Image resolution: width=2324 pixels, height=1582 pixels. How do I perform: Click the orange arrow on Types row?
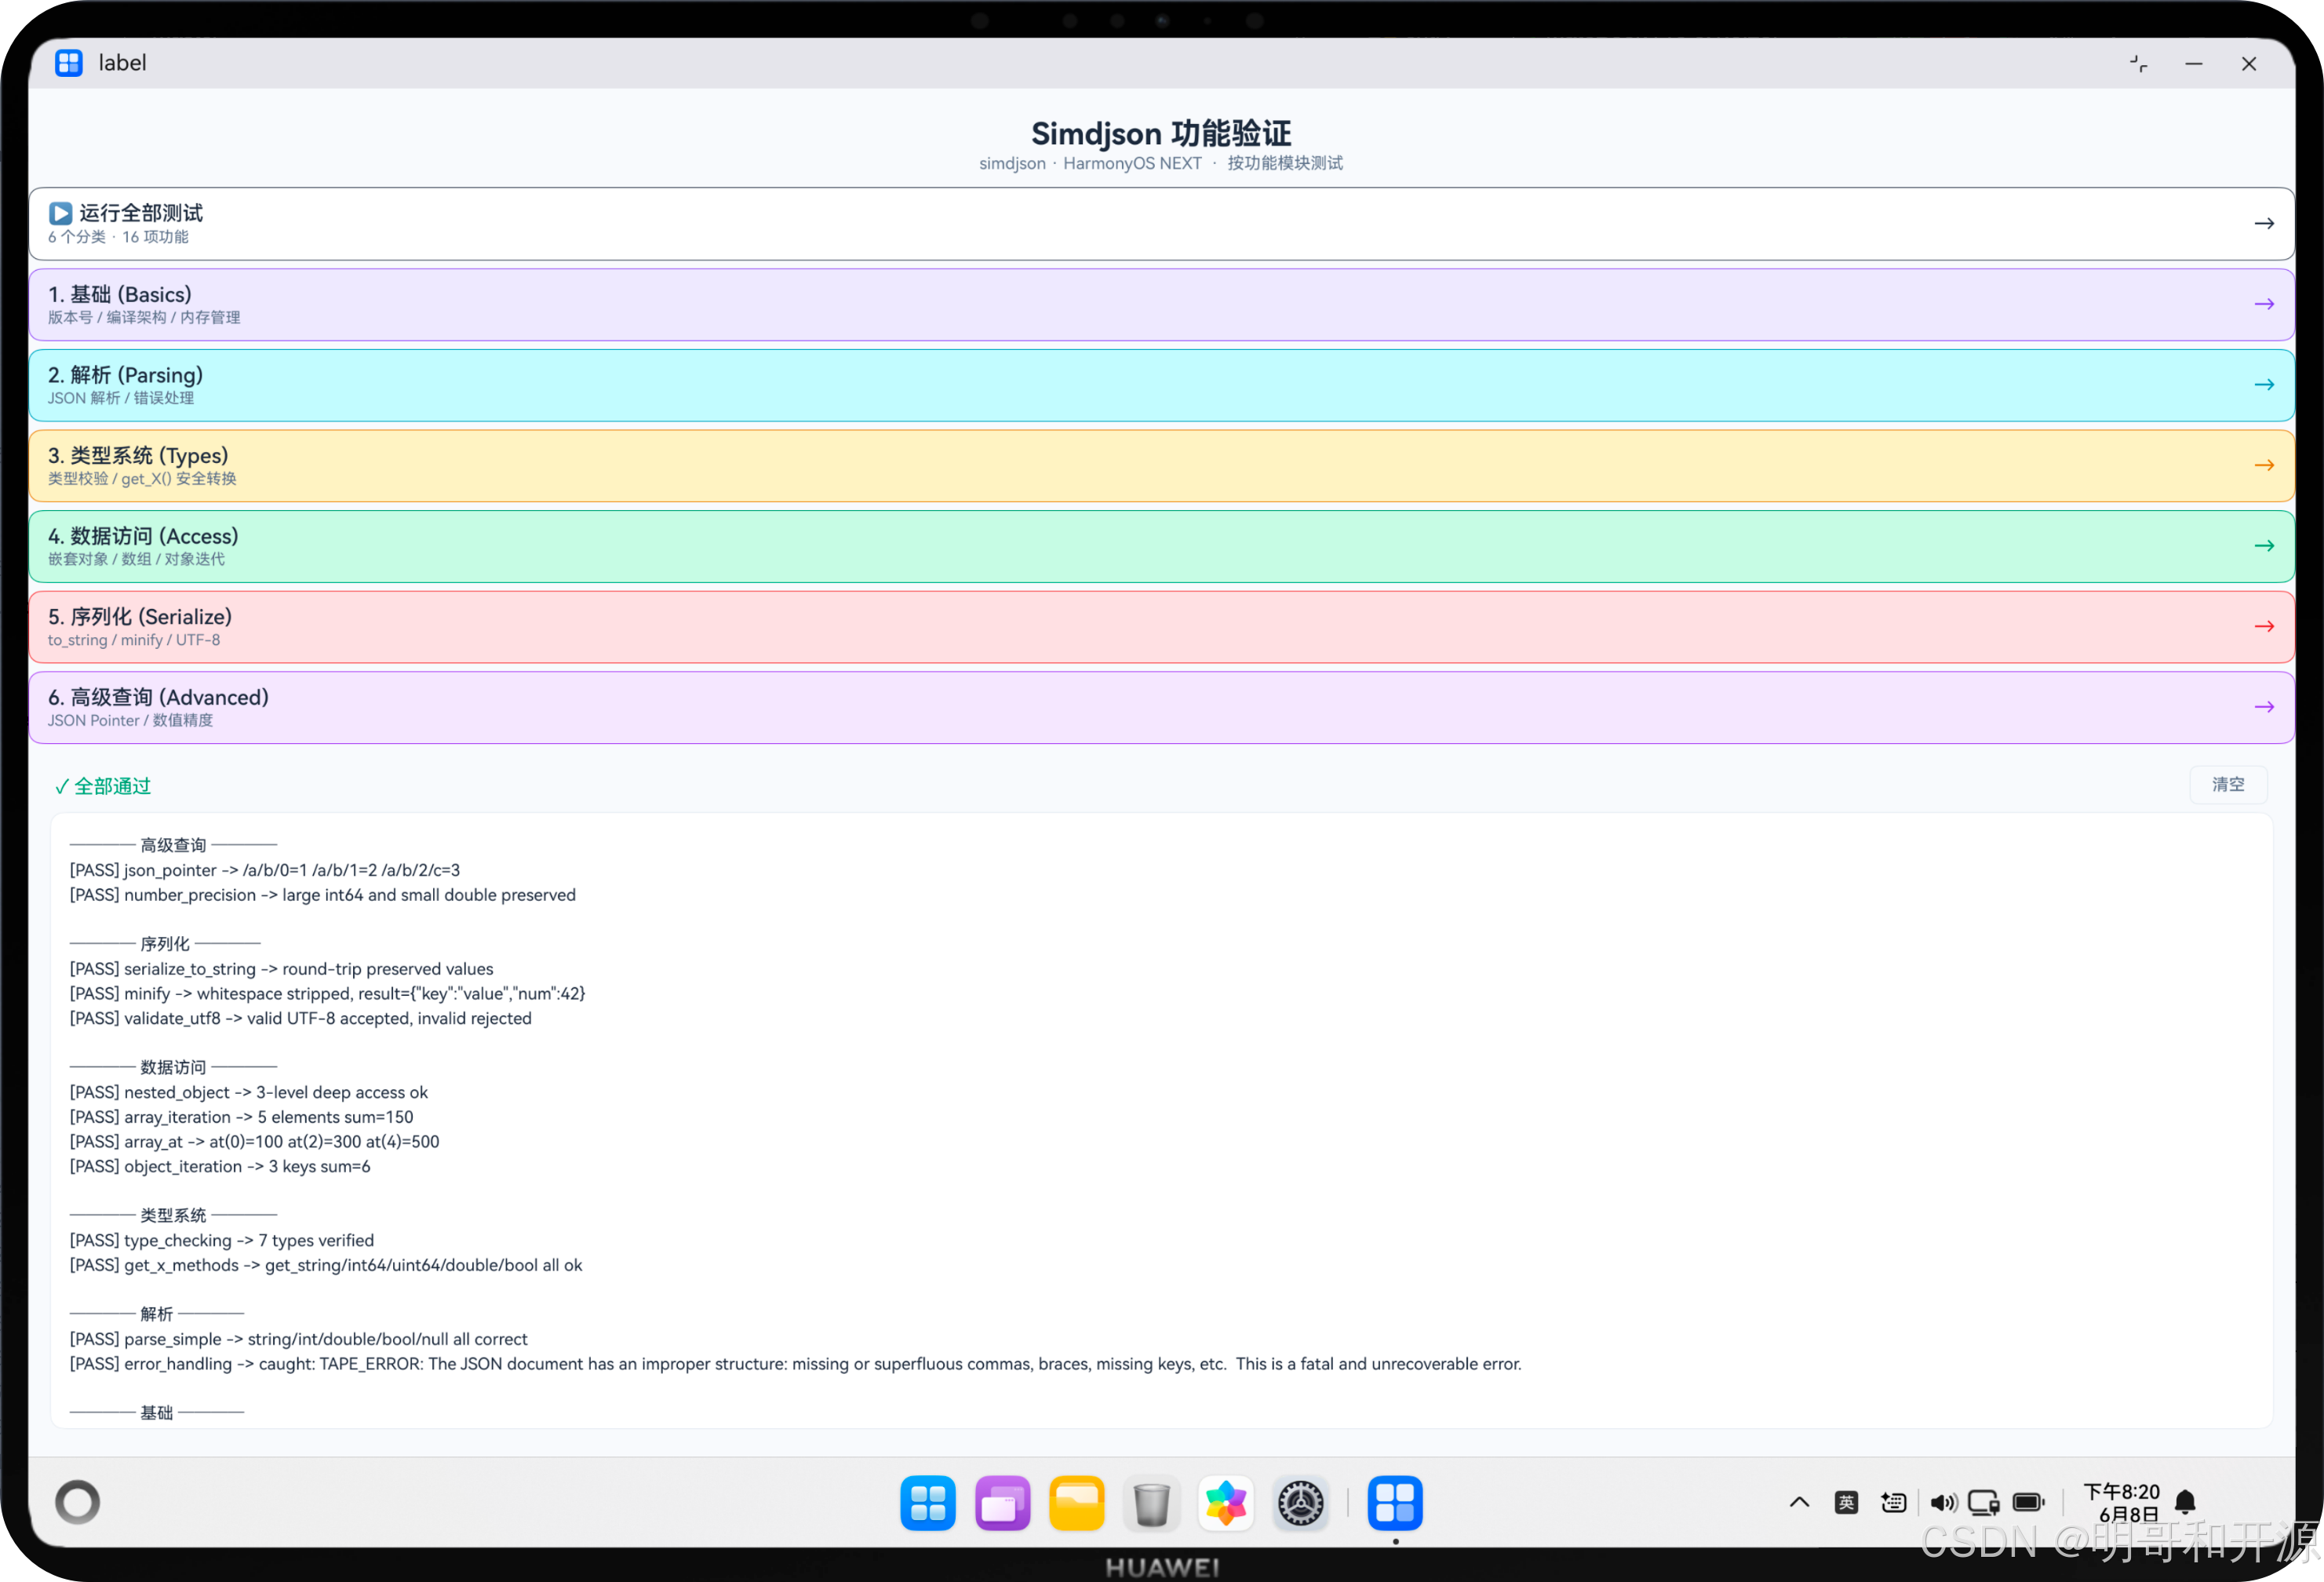2264,465
